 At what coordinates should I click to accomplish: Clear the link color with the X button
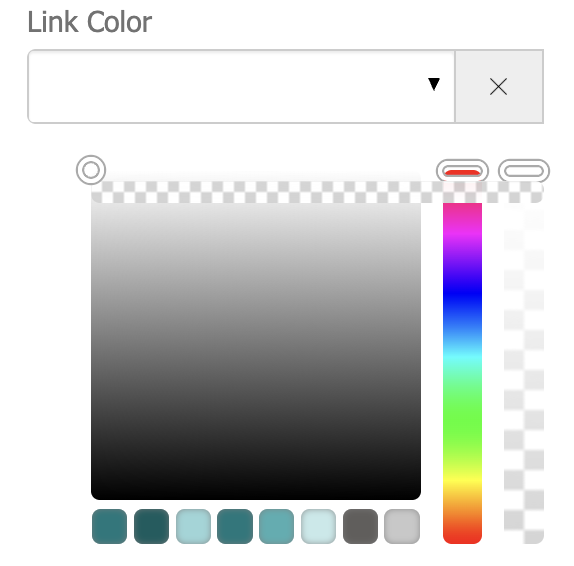[x=499, y=86]
